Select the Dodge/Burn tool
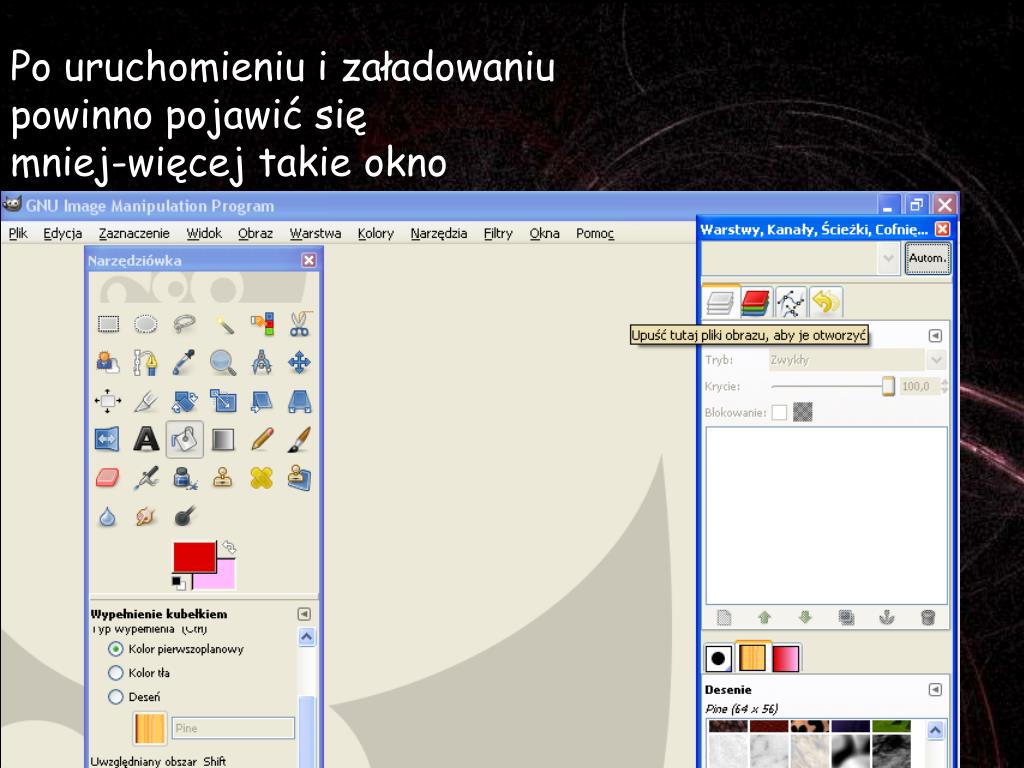This screenshot has width=1024, height=768. (185, 517)
